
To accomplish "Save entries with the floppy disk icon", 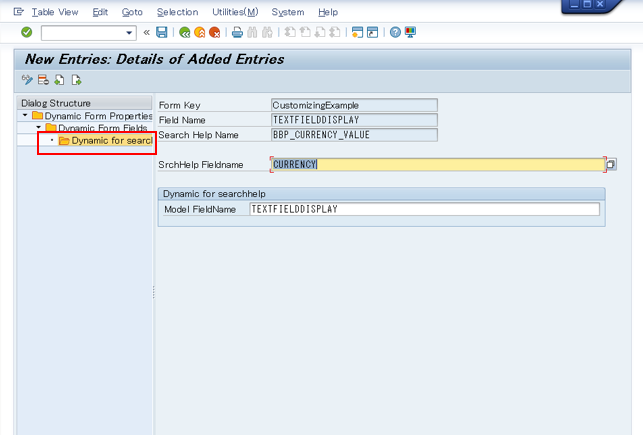I will [162, 32].
